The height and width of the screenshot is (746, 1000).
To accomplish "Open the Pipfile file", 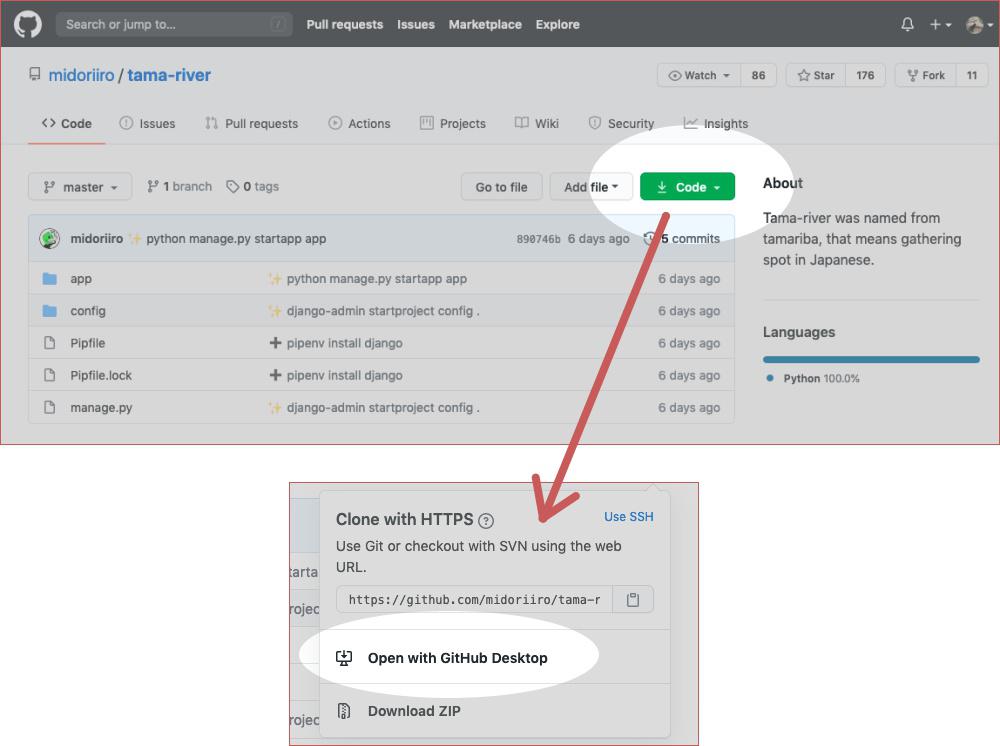I will [87, 343].
